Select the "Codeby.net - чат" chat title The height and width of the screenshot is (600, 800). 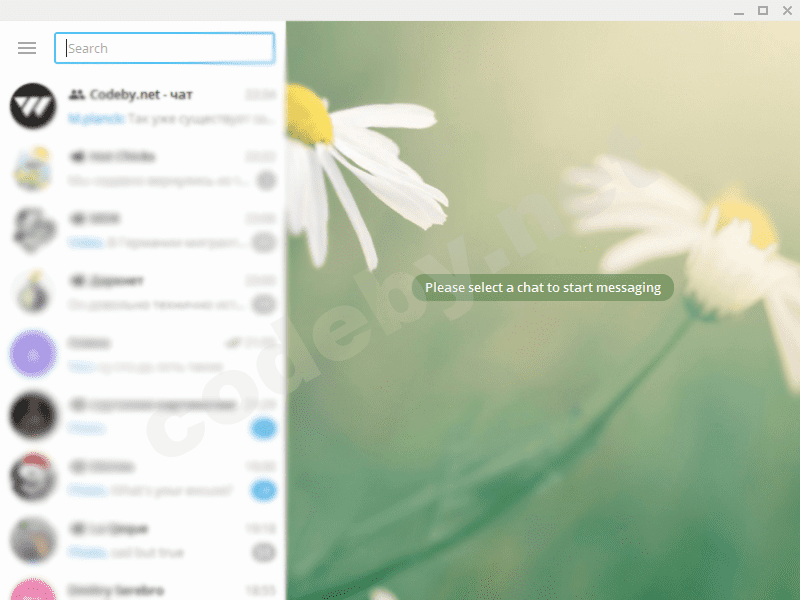(x=141, y=94)
